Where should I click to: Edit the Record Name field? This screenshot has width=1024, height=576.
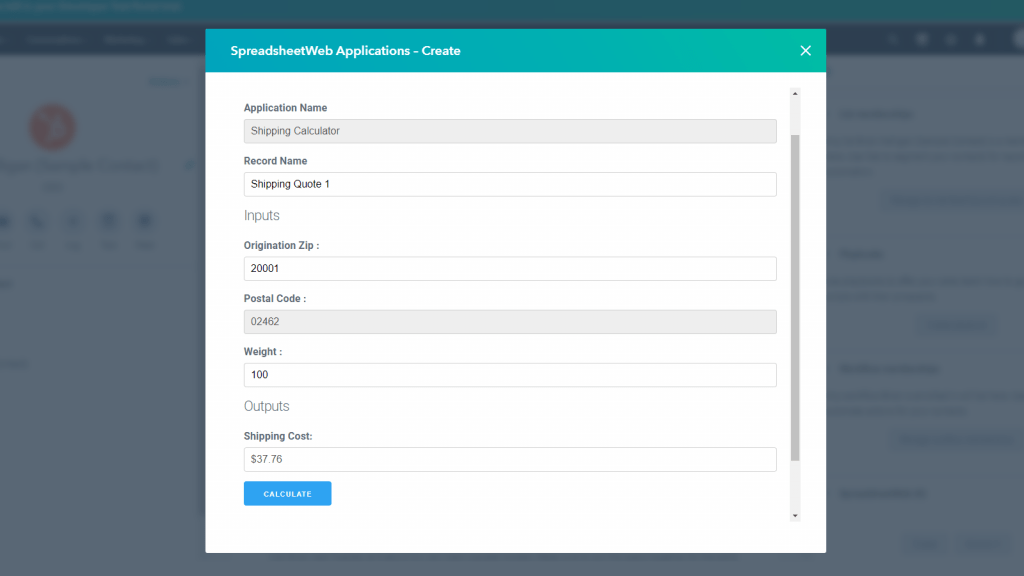click(x=510, y=184)
